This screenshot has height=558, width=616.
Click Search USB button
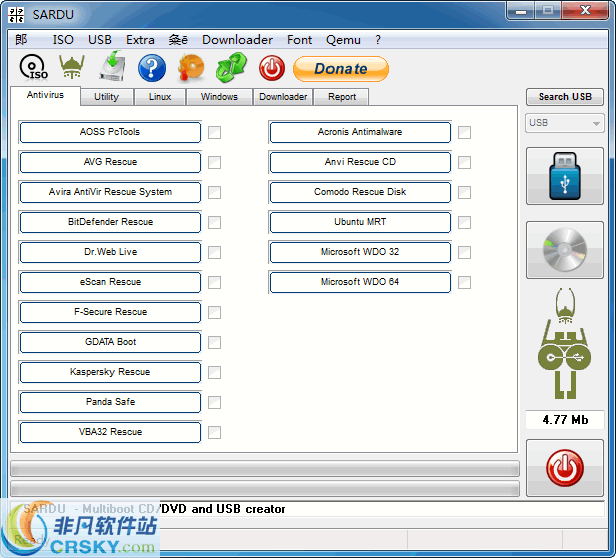[x=565, y=97]
